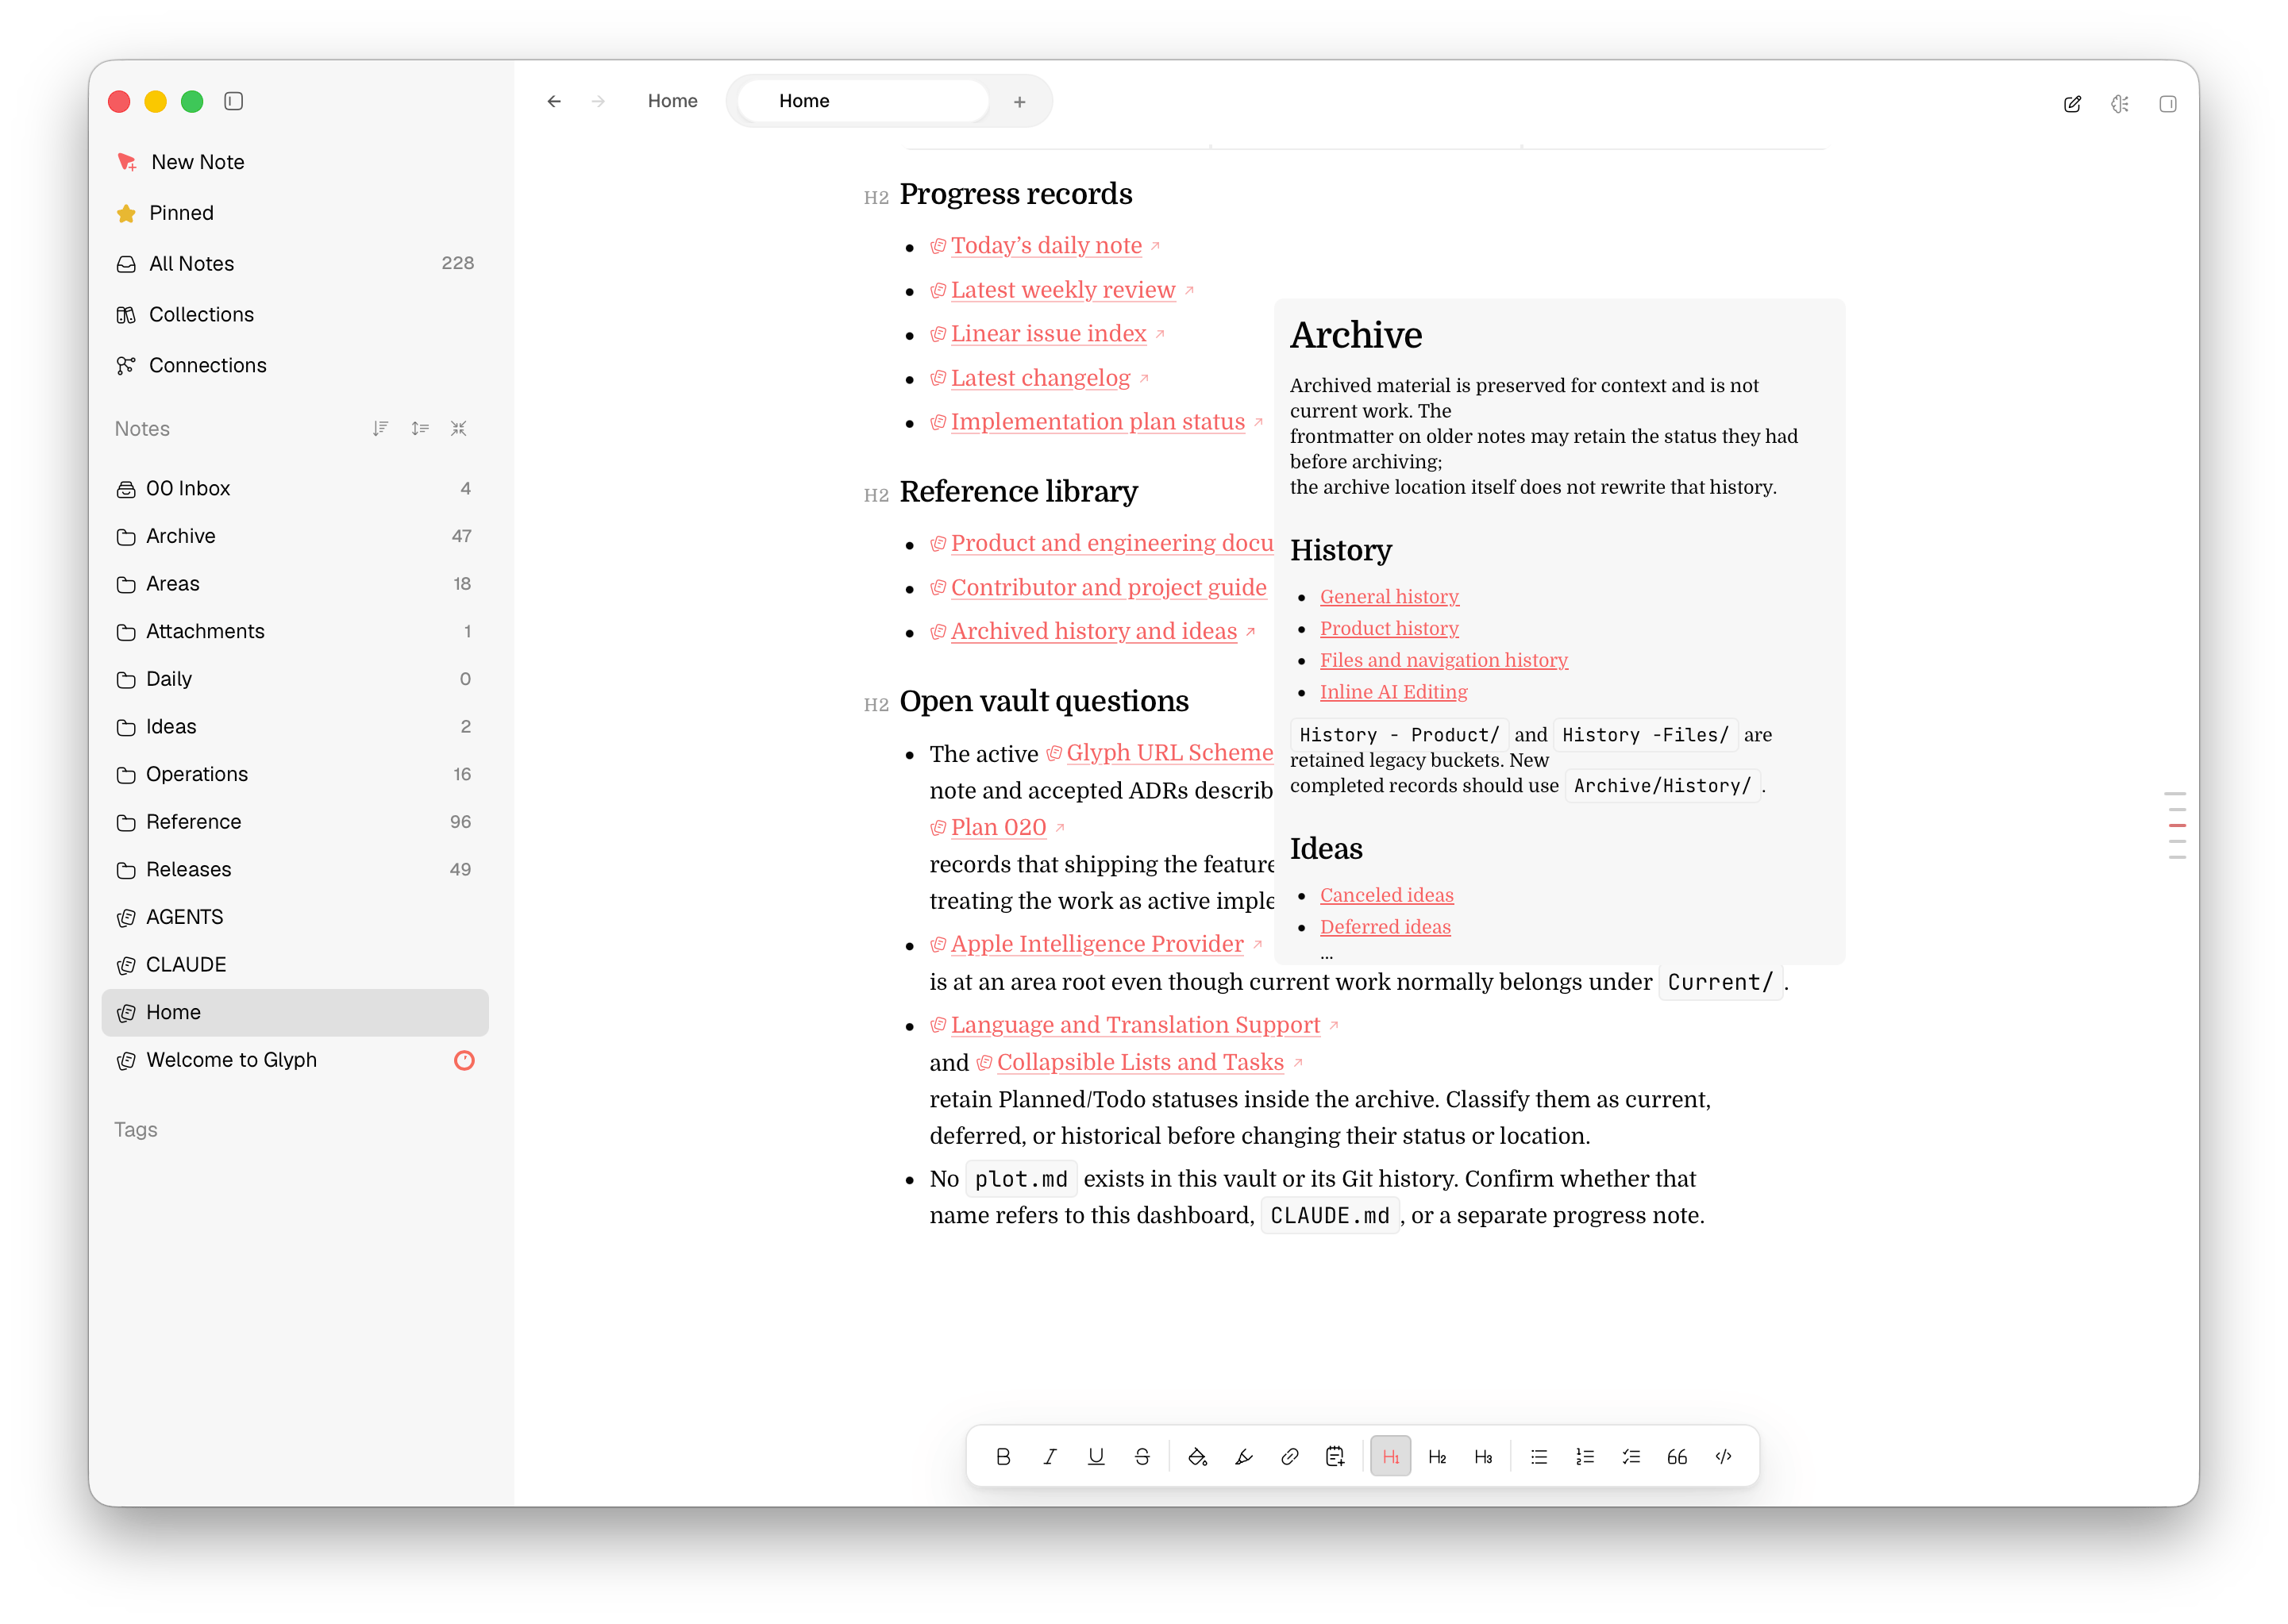Toggle Heading 2 style
Image resolution: width=2288 pixels, height=1624 pixels.
(1437, 1456)
